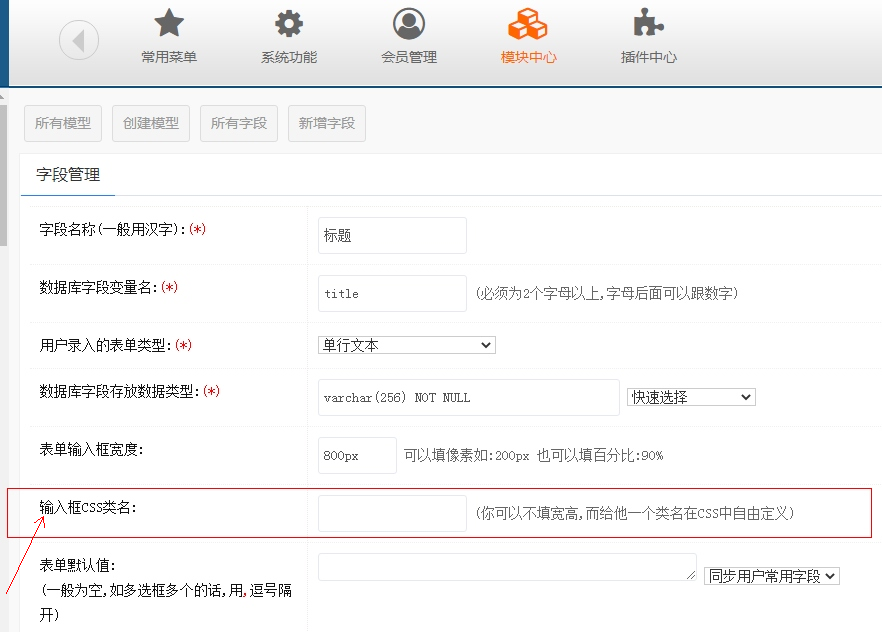The width and height of the screenshot is (882, 632).
Task: Click the 表单默认值 text area
Action: (507, 567)
